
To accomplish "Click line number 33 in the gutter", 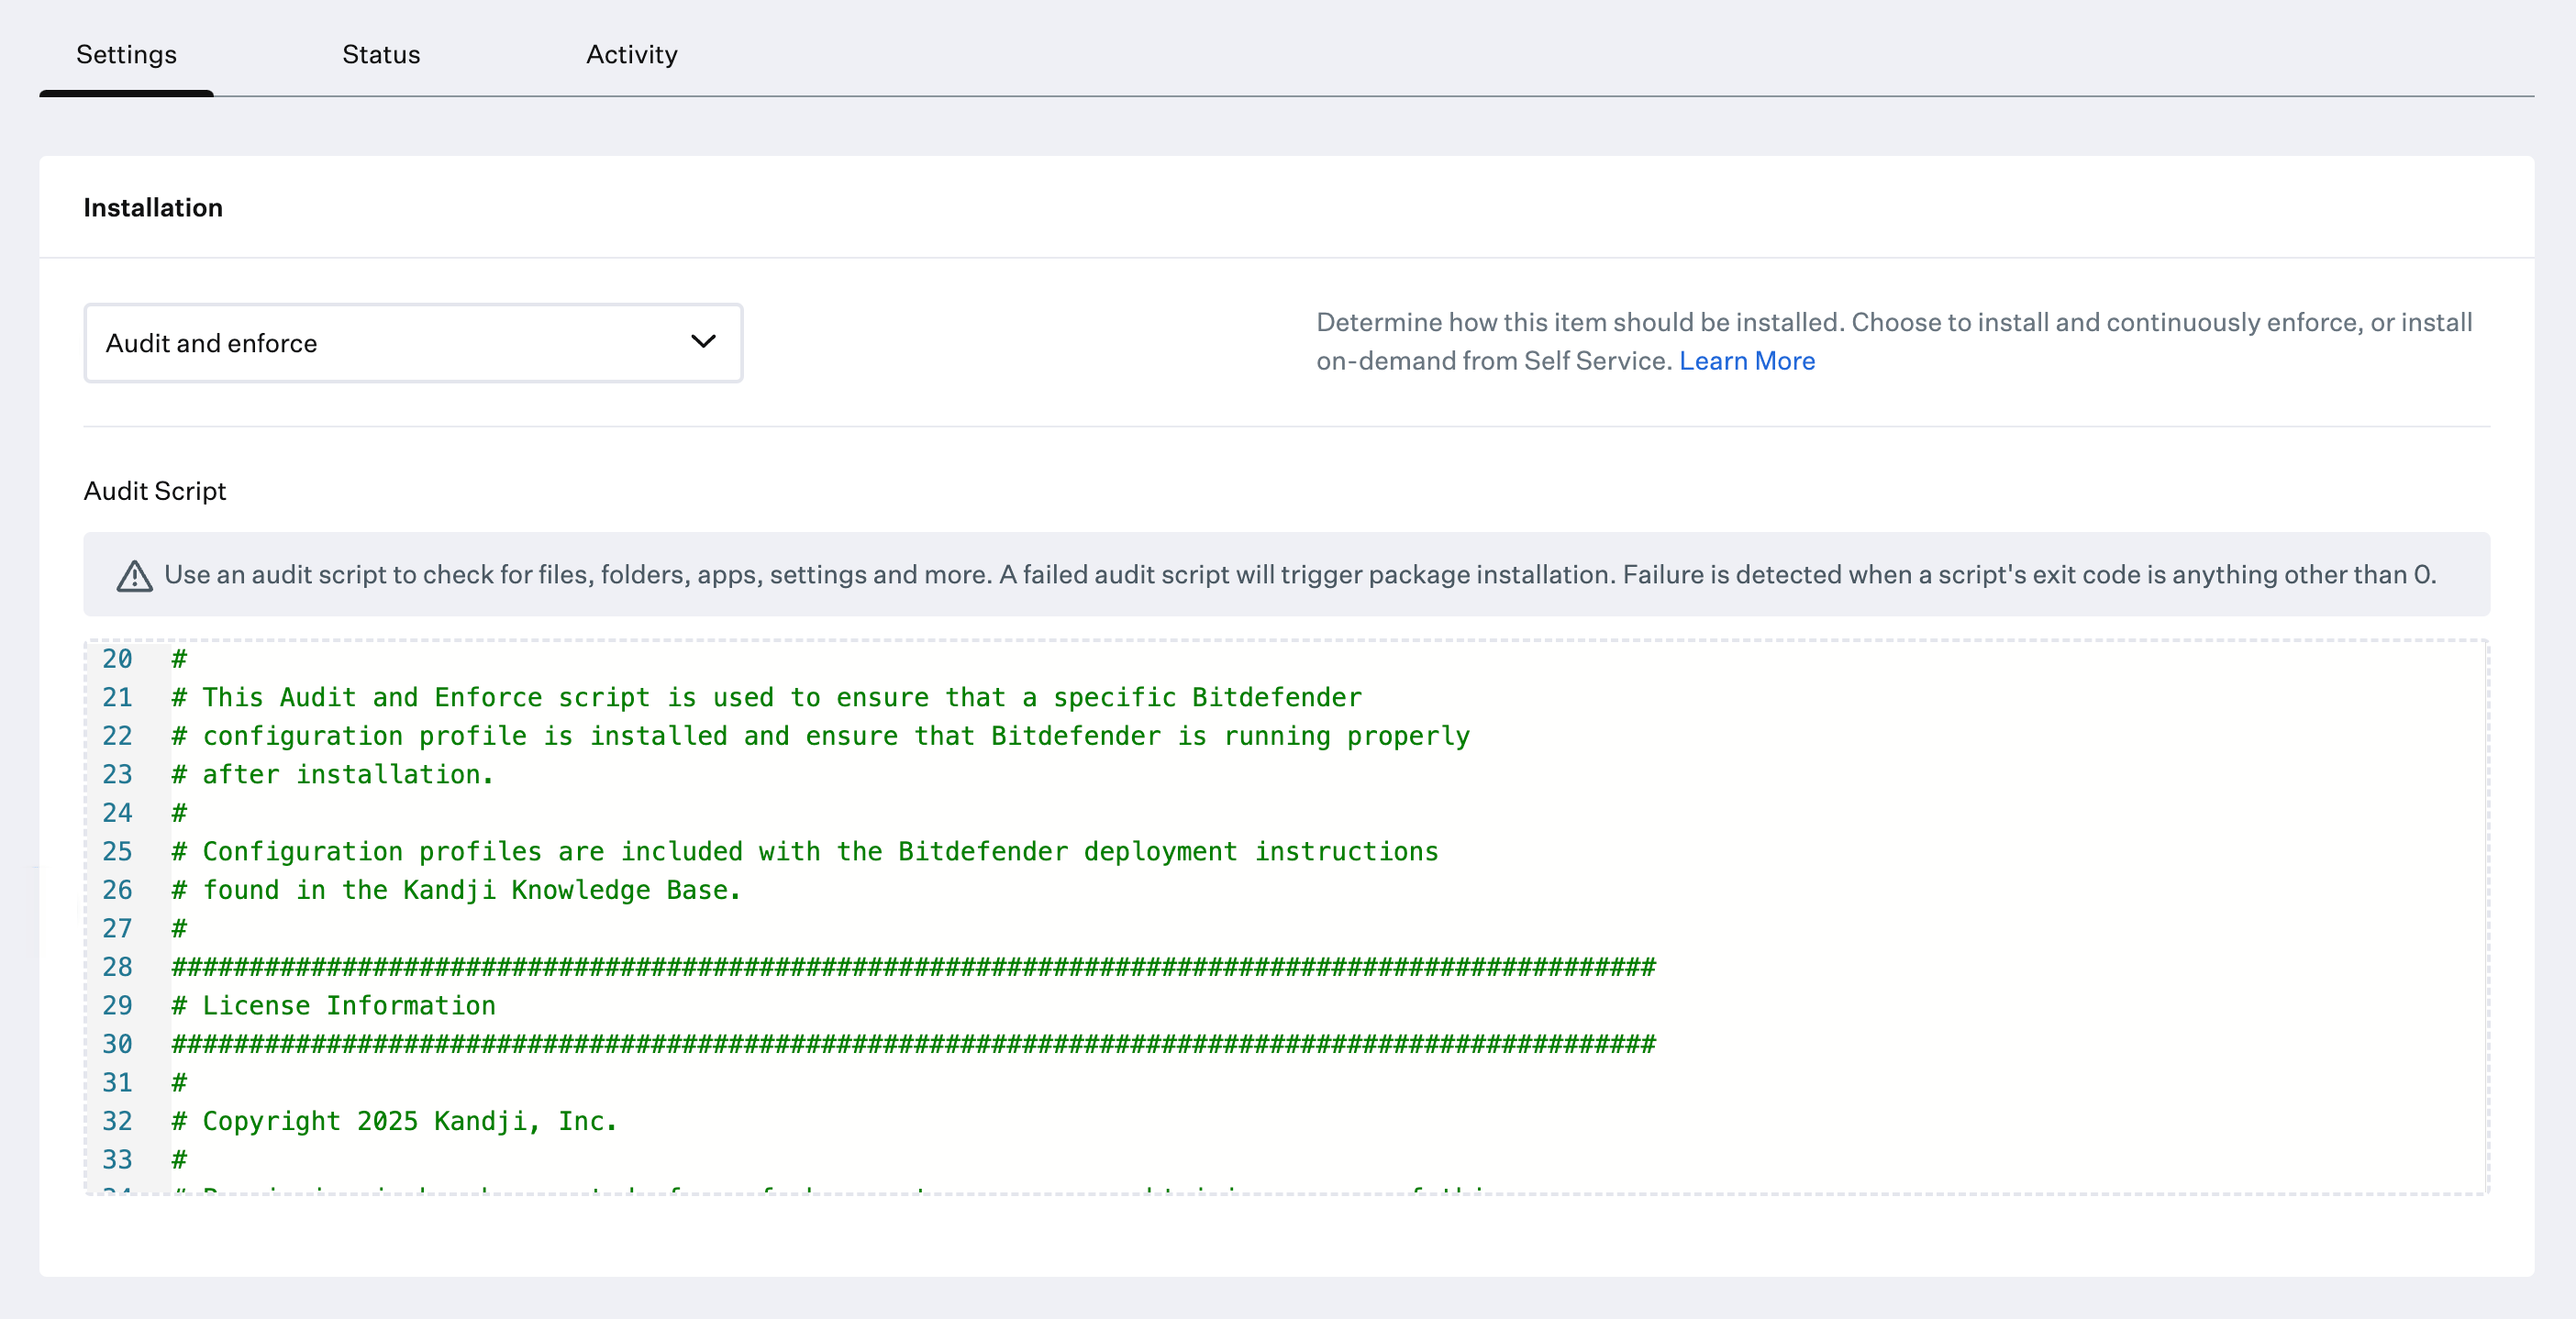I will click(x=117, y=1160).
